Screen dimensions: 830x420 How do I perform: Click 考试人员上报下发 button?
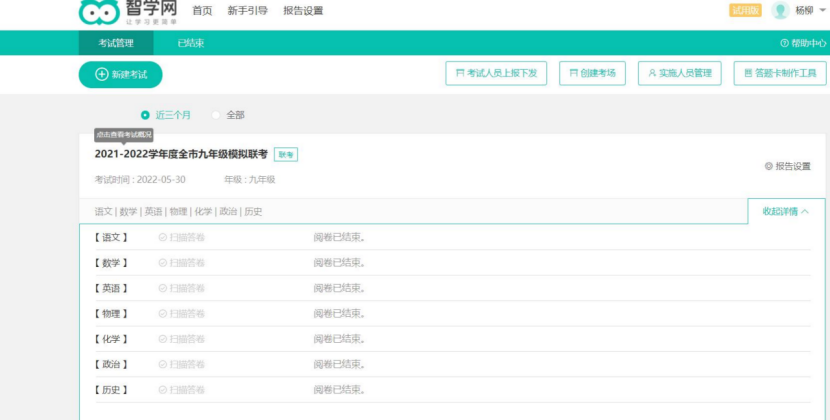[496, 73]
